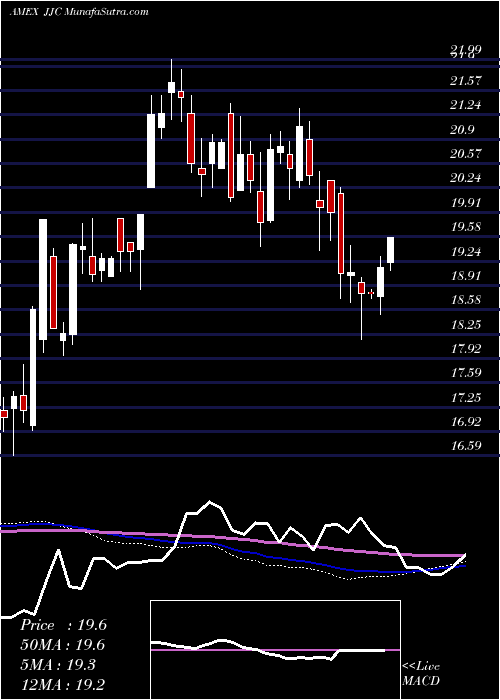Click the 21.24 price axis label
Image resolution: width=500 pixels, height=700 pixels.
click(x=467, y=105)
